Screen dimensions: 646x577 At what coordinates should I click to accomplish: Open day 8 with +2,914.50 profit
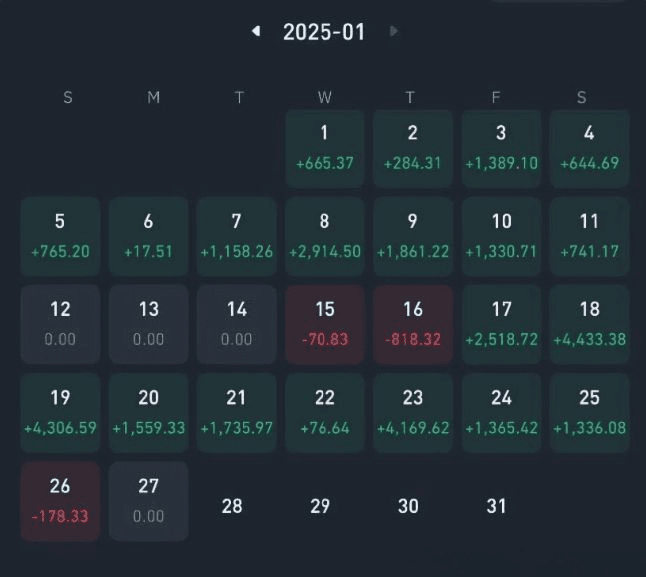click(x=324, y=235)
